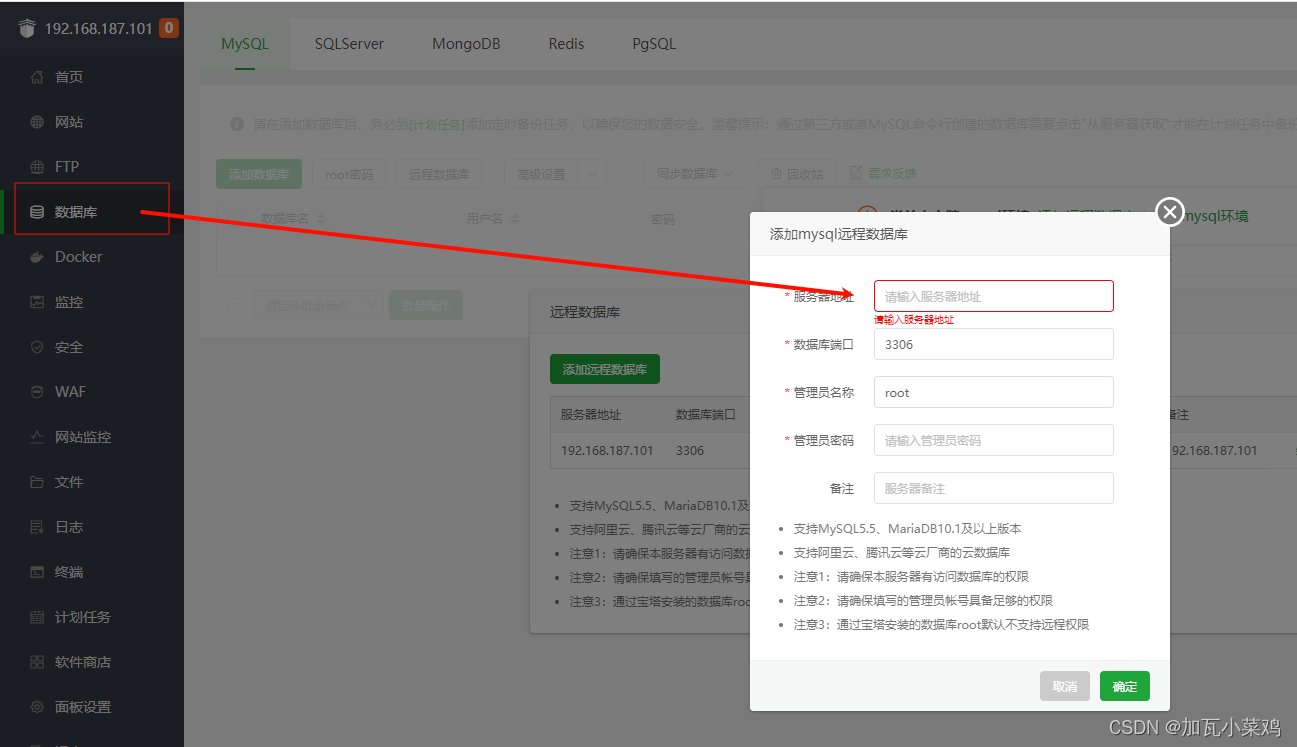Focus the 管理员名称 field showing root
Image resolution: width=1297 pixels, height=747 pixels.
[x=994, y=392]
